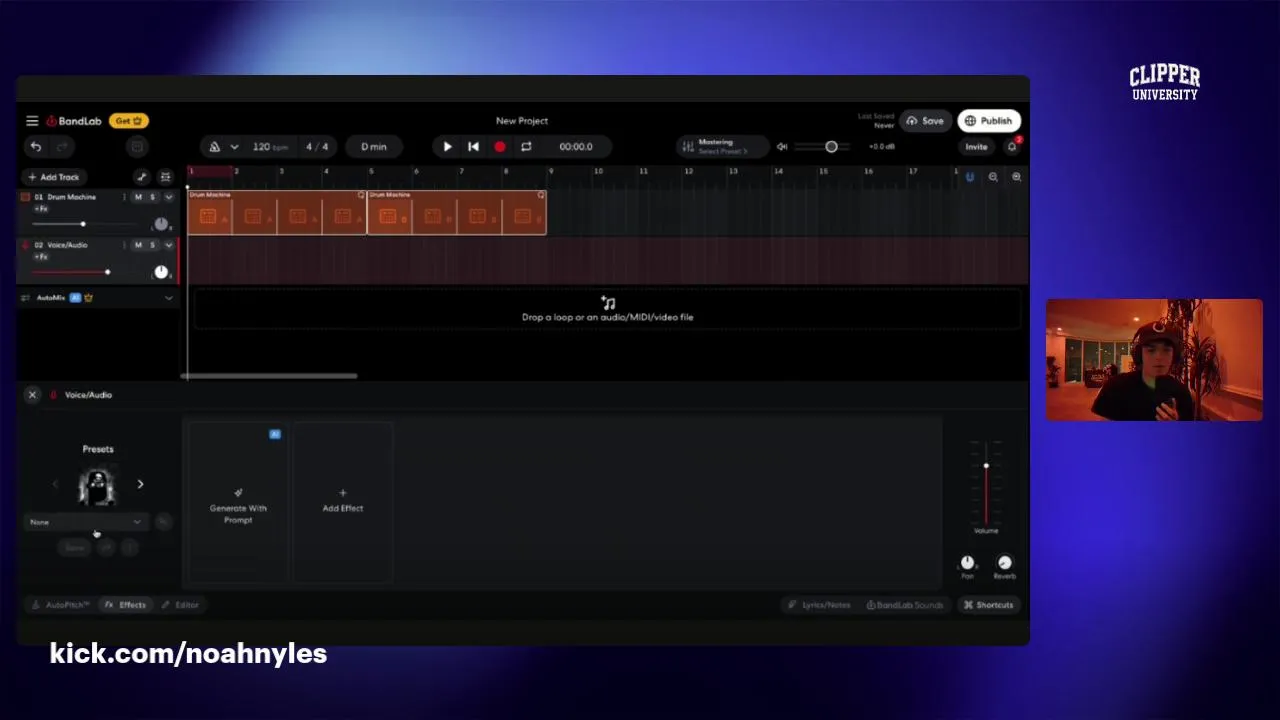The width and height of the screenshot is (1280, 720).
Task: Click the BandLab logo
Action: pyautogui.click(x=74, y=121)
